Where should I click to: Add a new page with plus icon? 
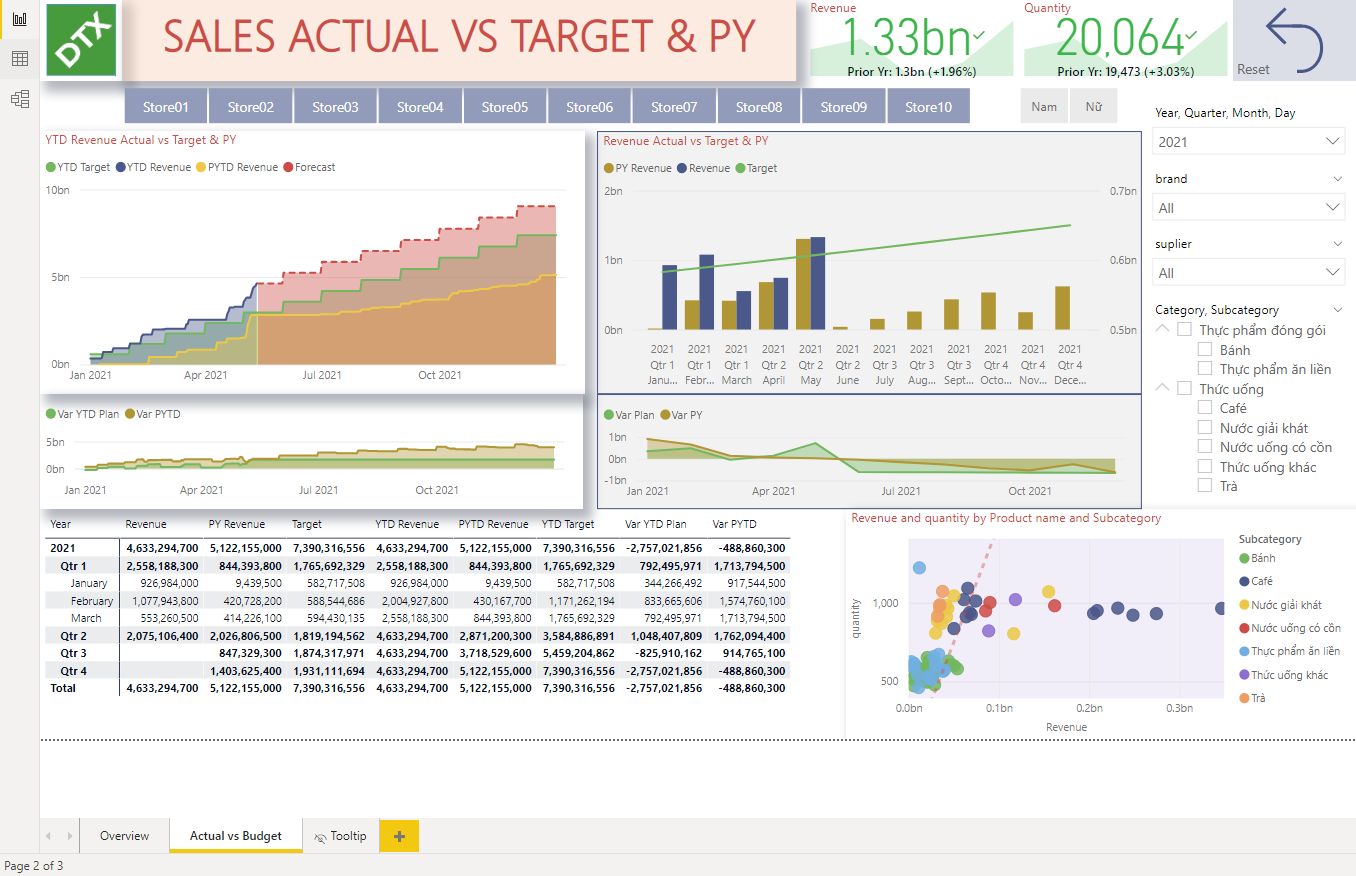click(x=399, y=836)
